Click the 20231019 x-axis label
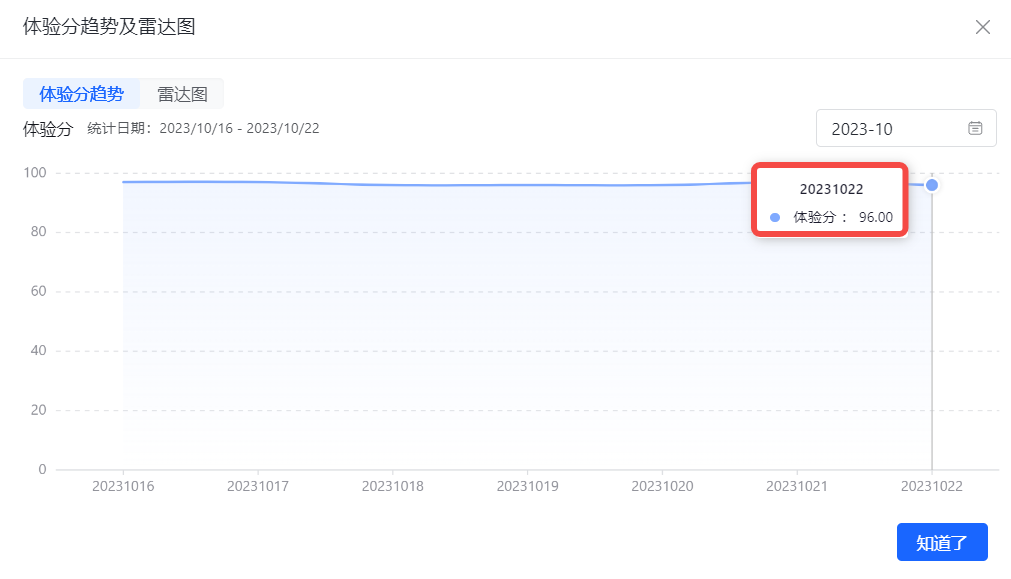Viewport: 1011px width, 579px height. pos(527,486)
